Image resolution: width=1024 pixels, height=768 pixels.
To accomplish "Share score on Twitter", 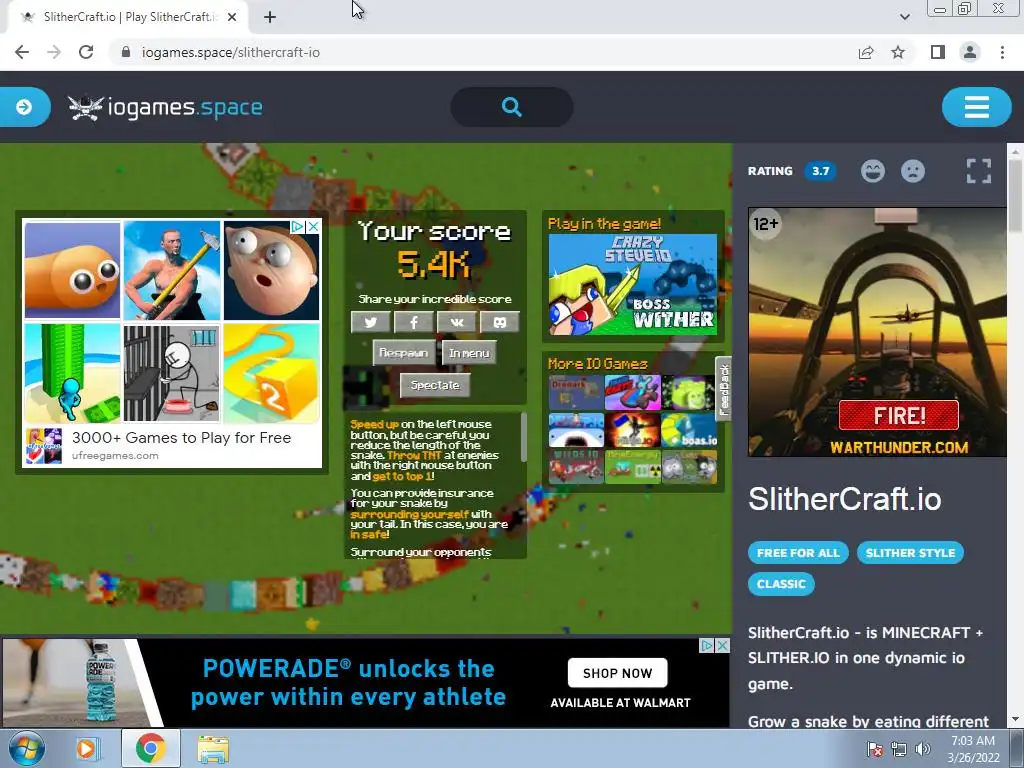I will [370, 322].
